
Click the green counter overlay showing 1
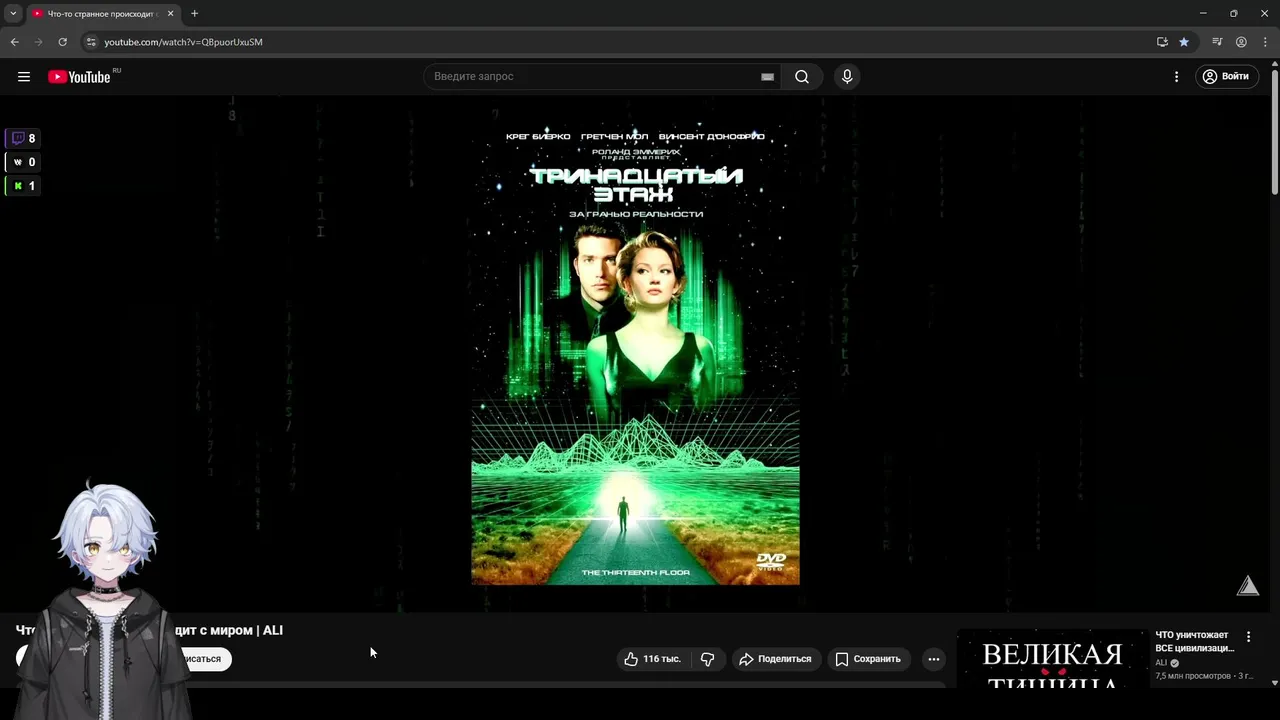click(23, 186)
